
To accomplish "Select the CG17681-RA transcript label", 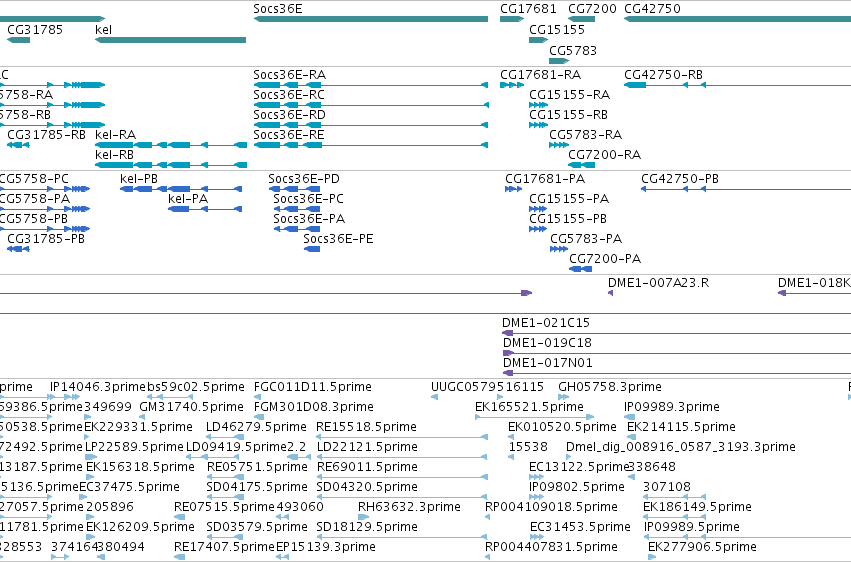I will point(541,74).
